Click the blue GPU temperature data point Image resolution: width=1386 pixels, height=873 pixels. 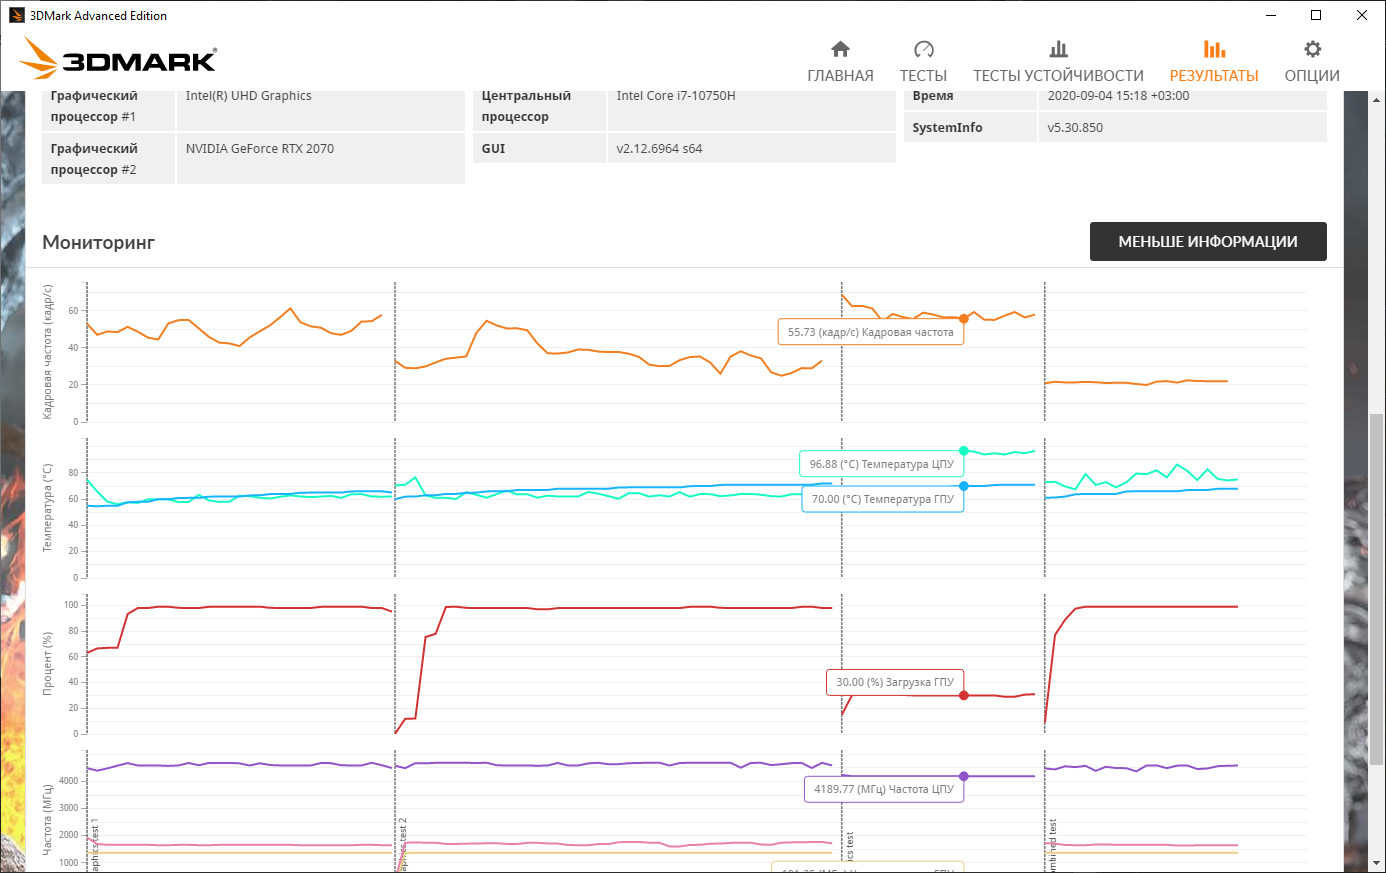(x=964, y=486)
